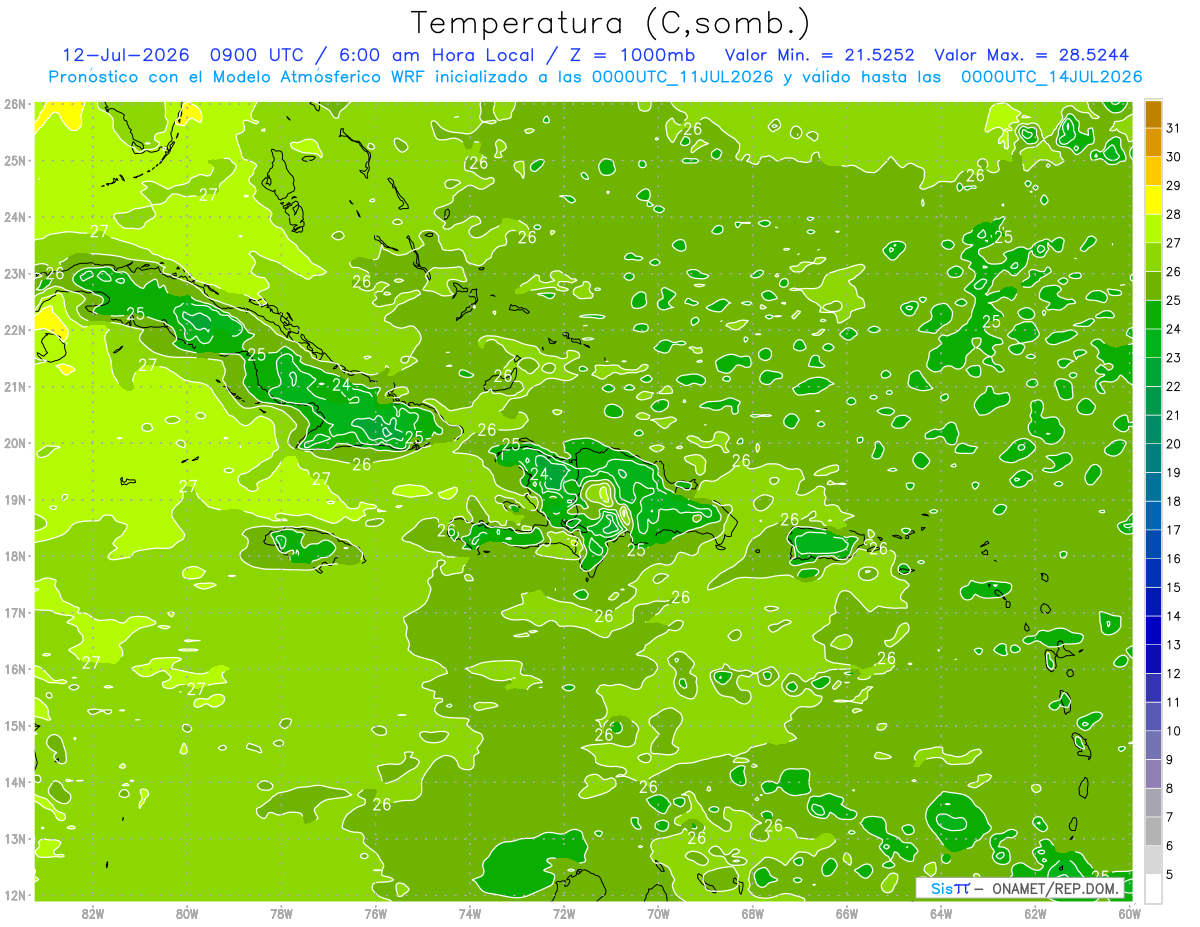Click the "68W" longitude label
This screenshot has width=1200, height=927.
click(752, 914)
